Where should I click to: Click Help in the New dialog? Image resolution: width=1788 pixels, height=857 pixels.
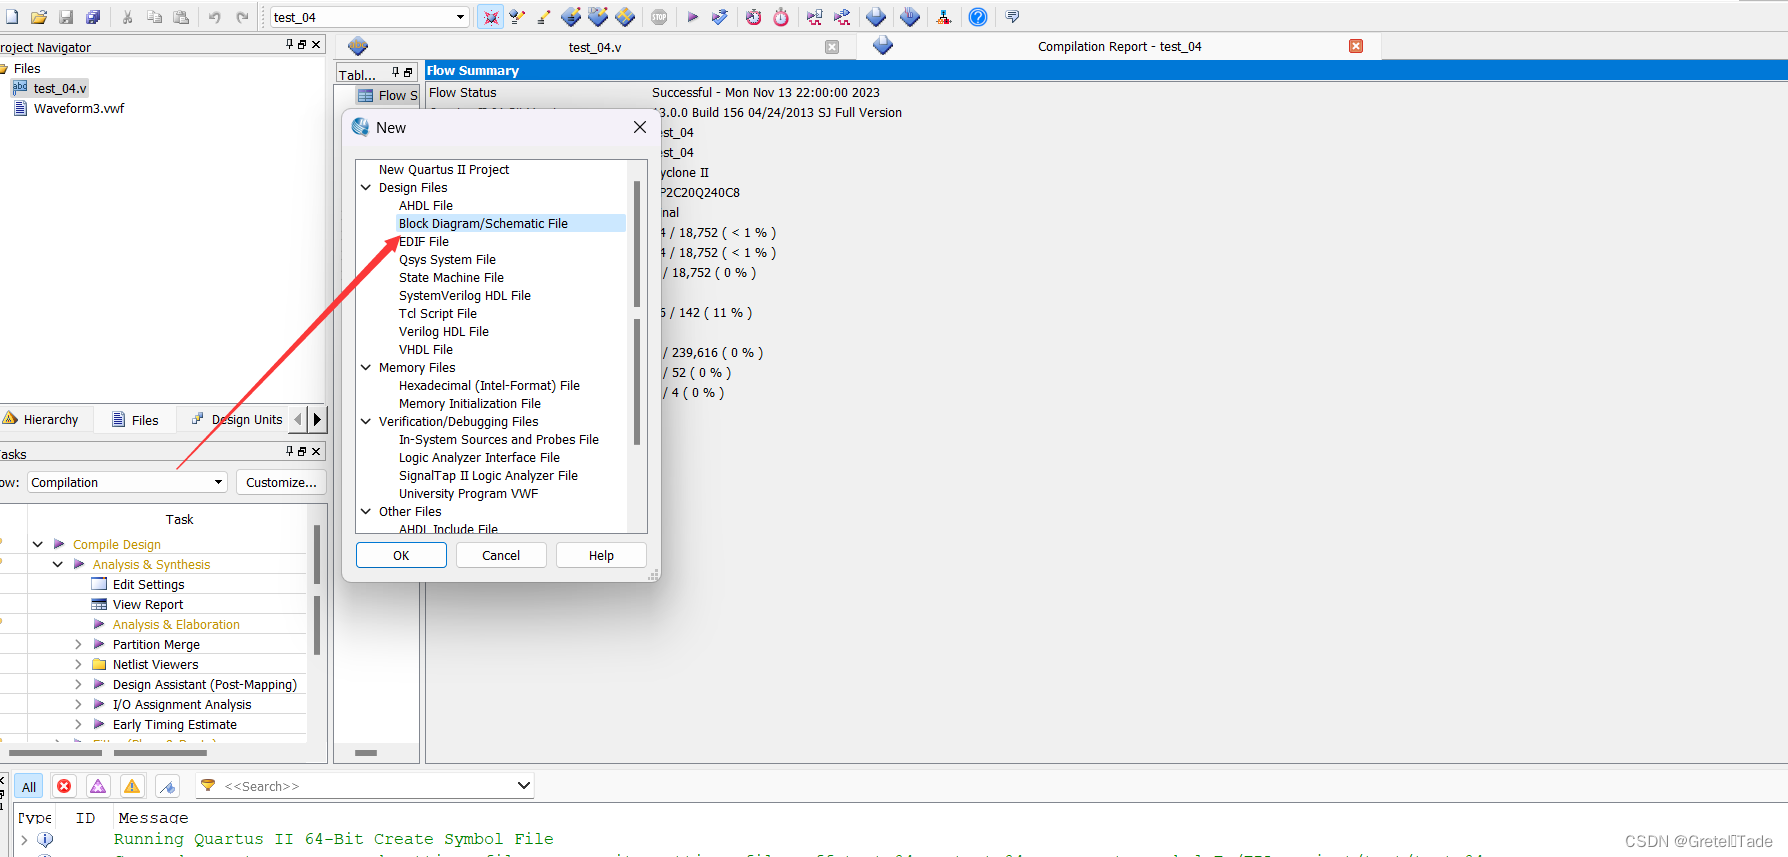point(601,555)
